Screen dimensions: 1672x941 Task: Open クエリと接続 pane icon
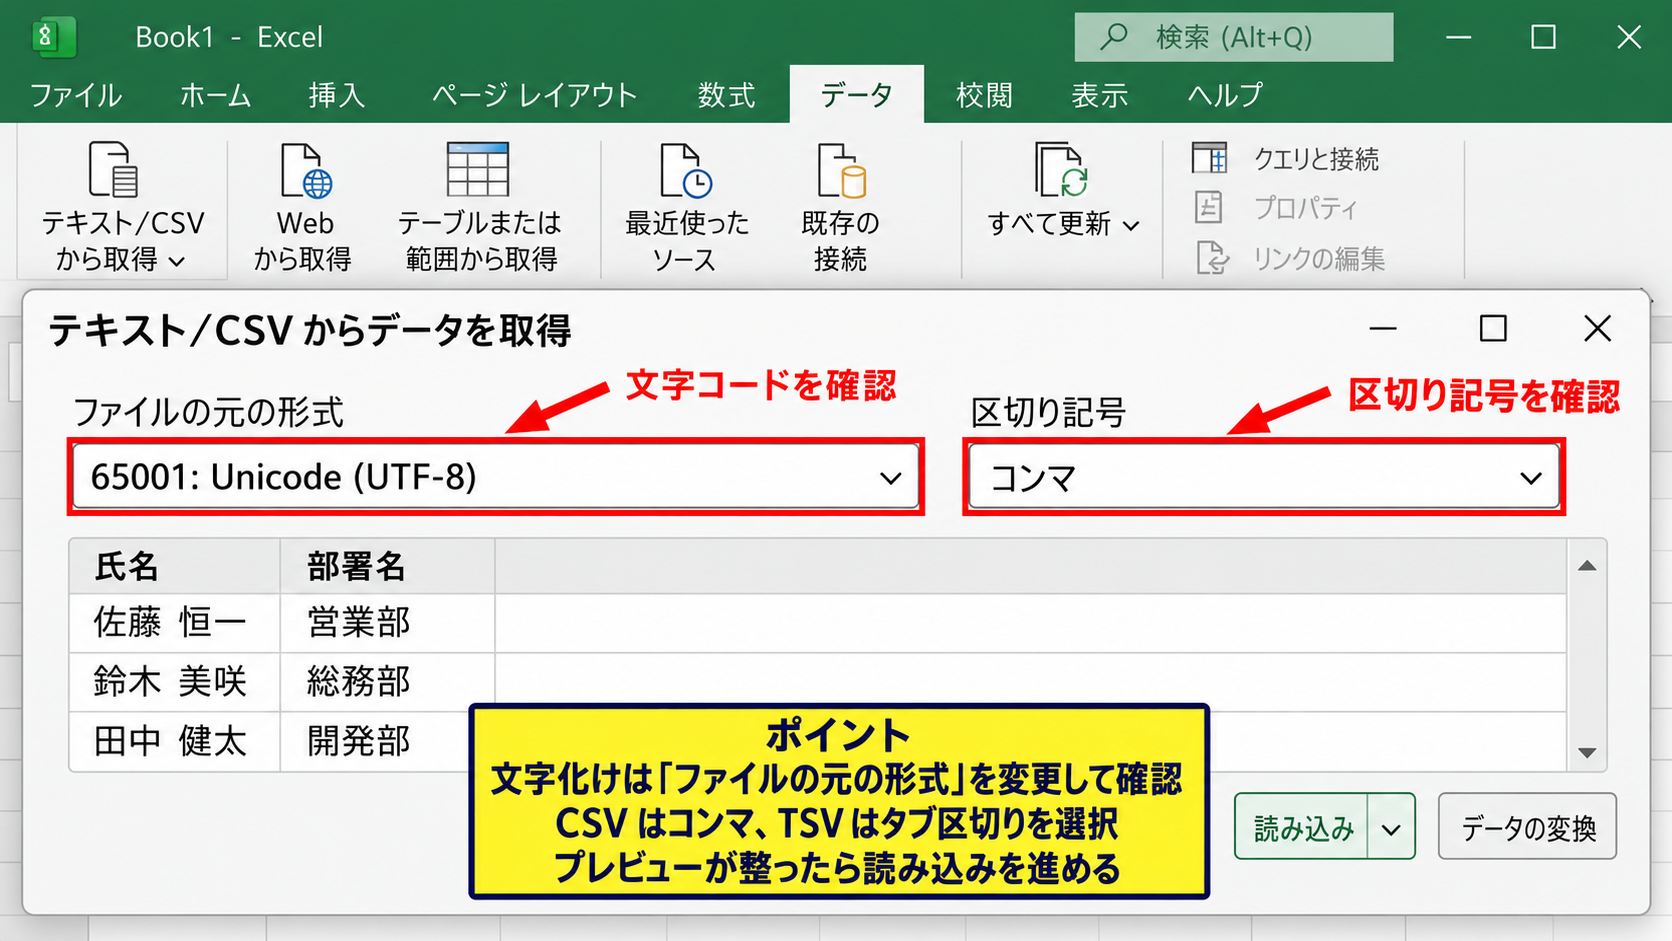[1210, 158]
